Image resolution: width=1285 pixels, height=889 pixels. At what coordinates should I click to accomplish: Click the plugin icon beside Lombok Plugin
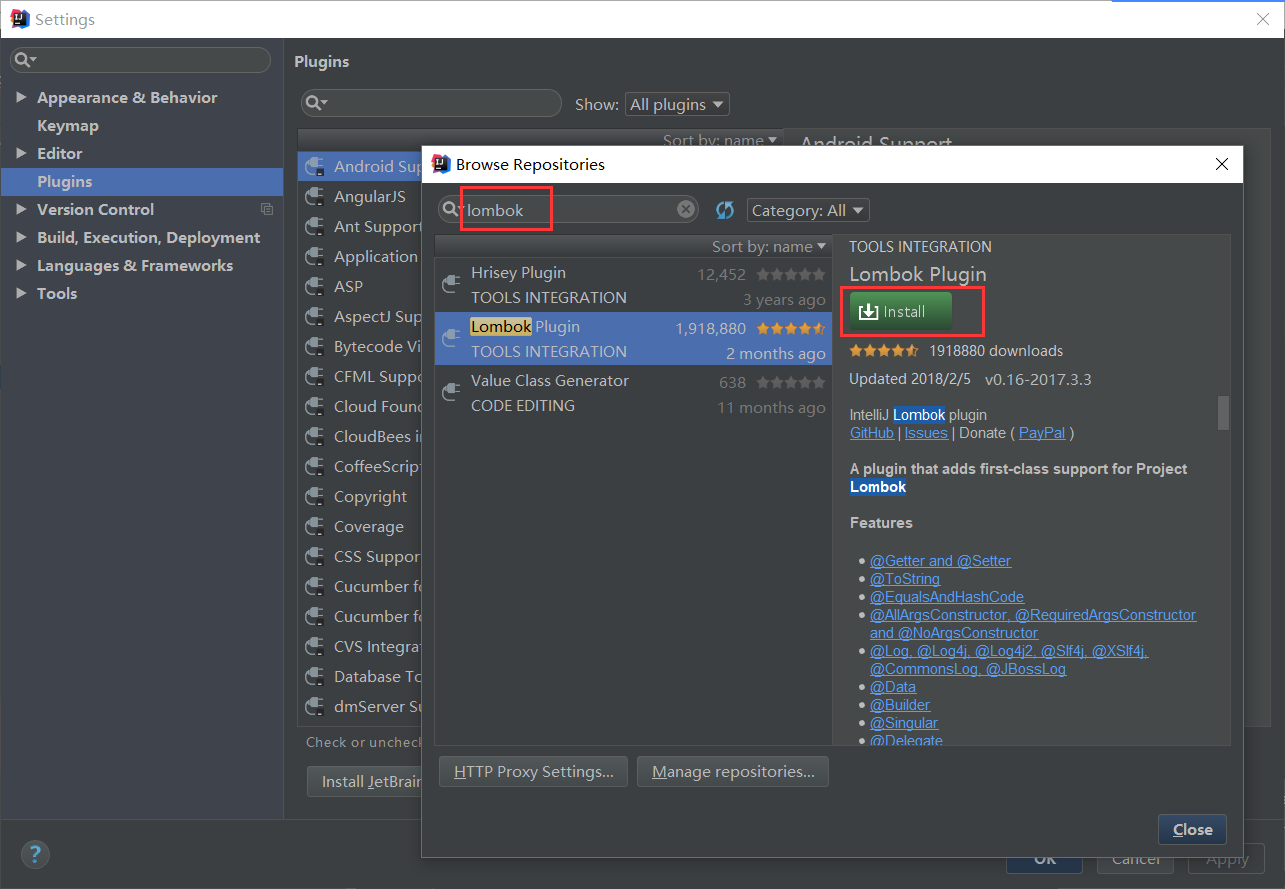click(452, 339)
